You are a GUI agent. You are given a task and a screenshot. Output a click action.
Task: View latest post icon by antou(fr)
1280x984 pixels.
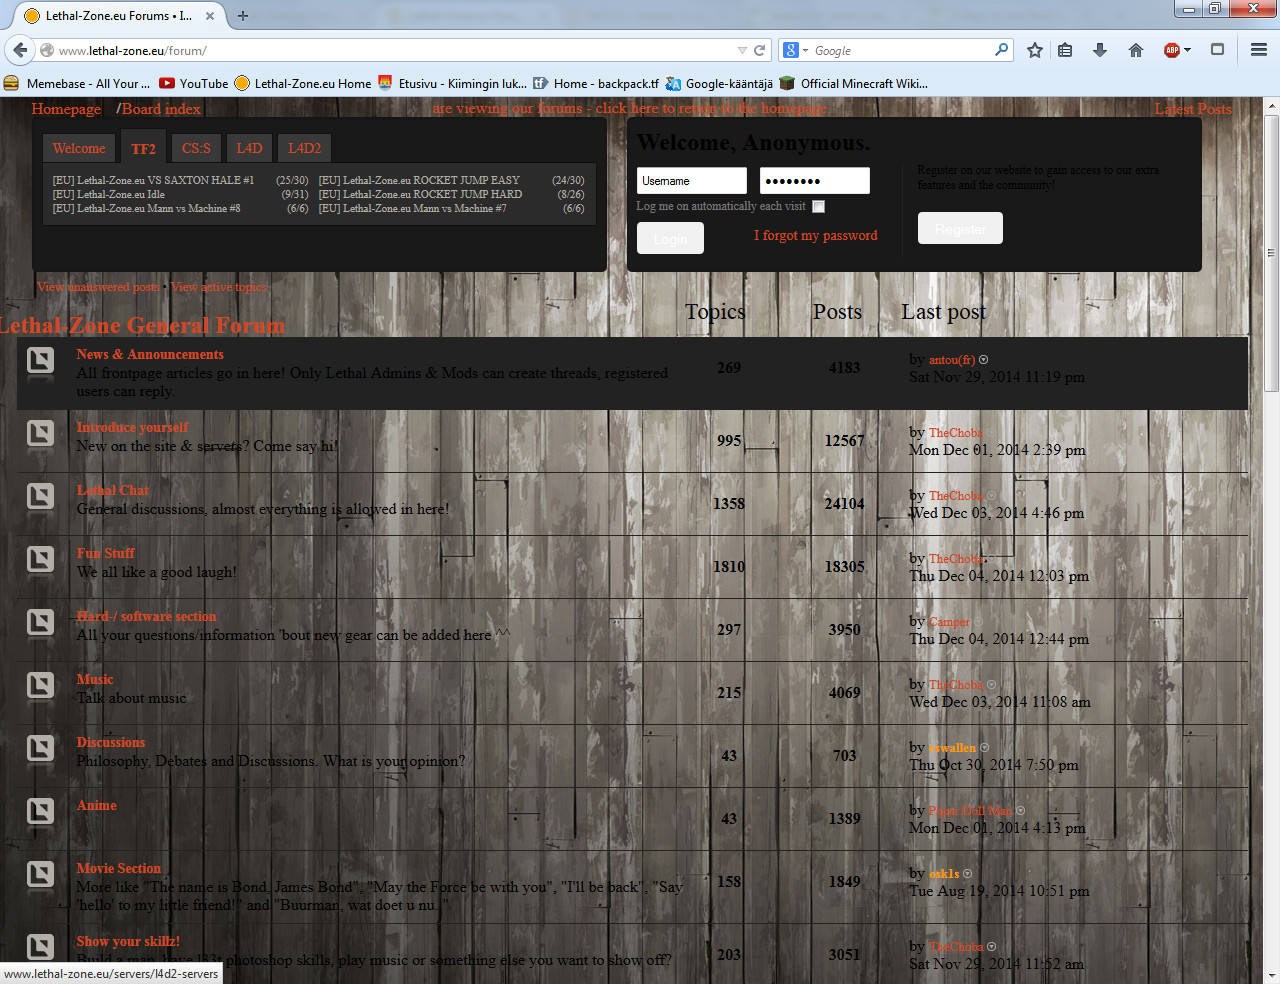coord(983,360)
